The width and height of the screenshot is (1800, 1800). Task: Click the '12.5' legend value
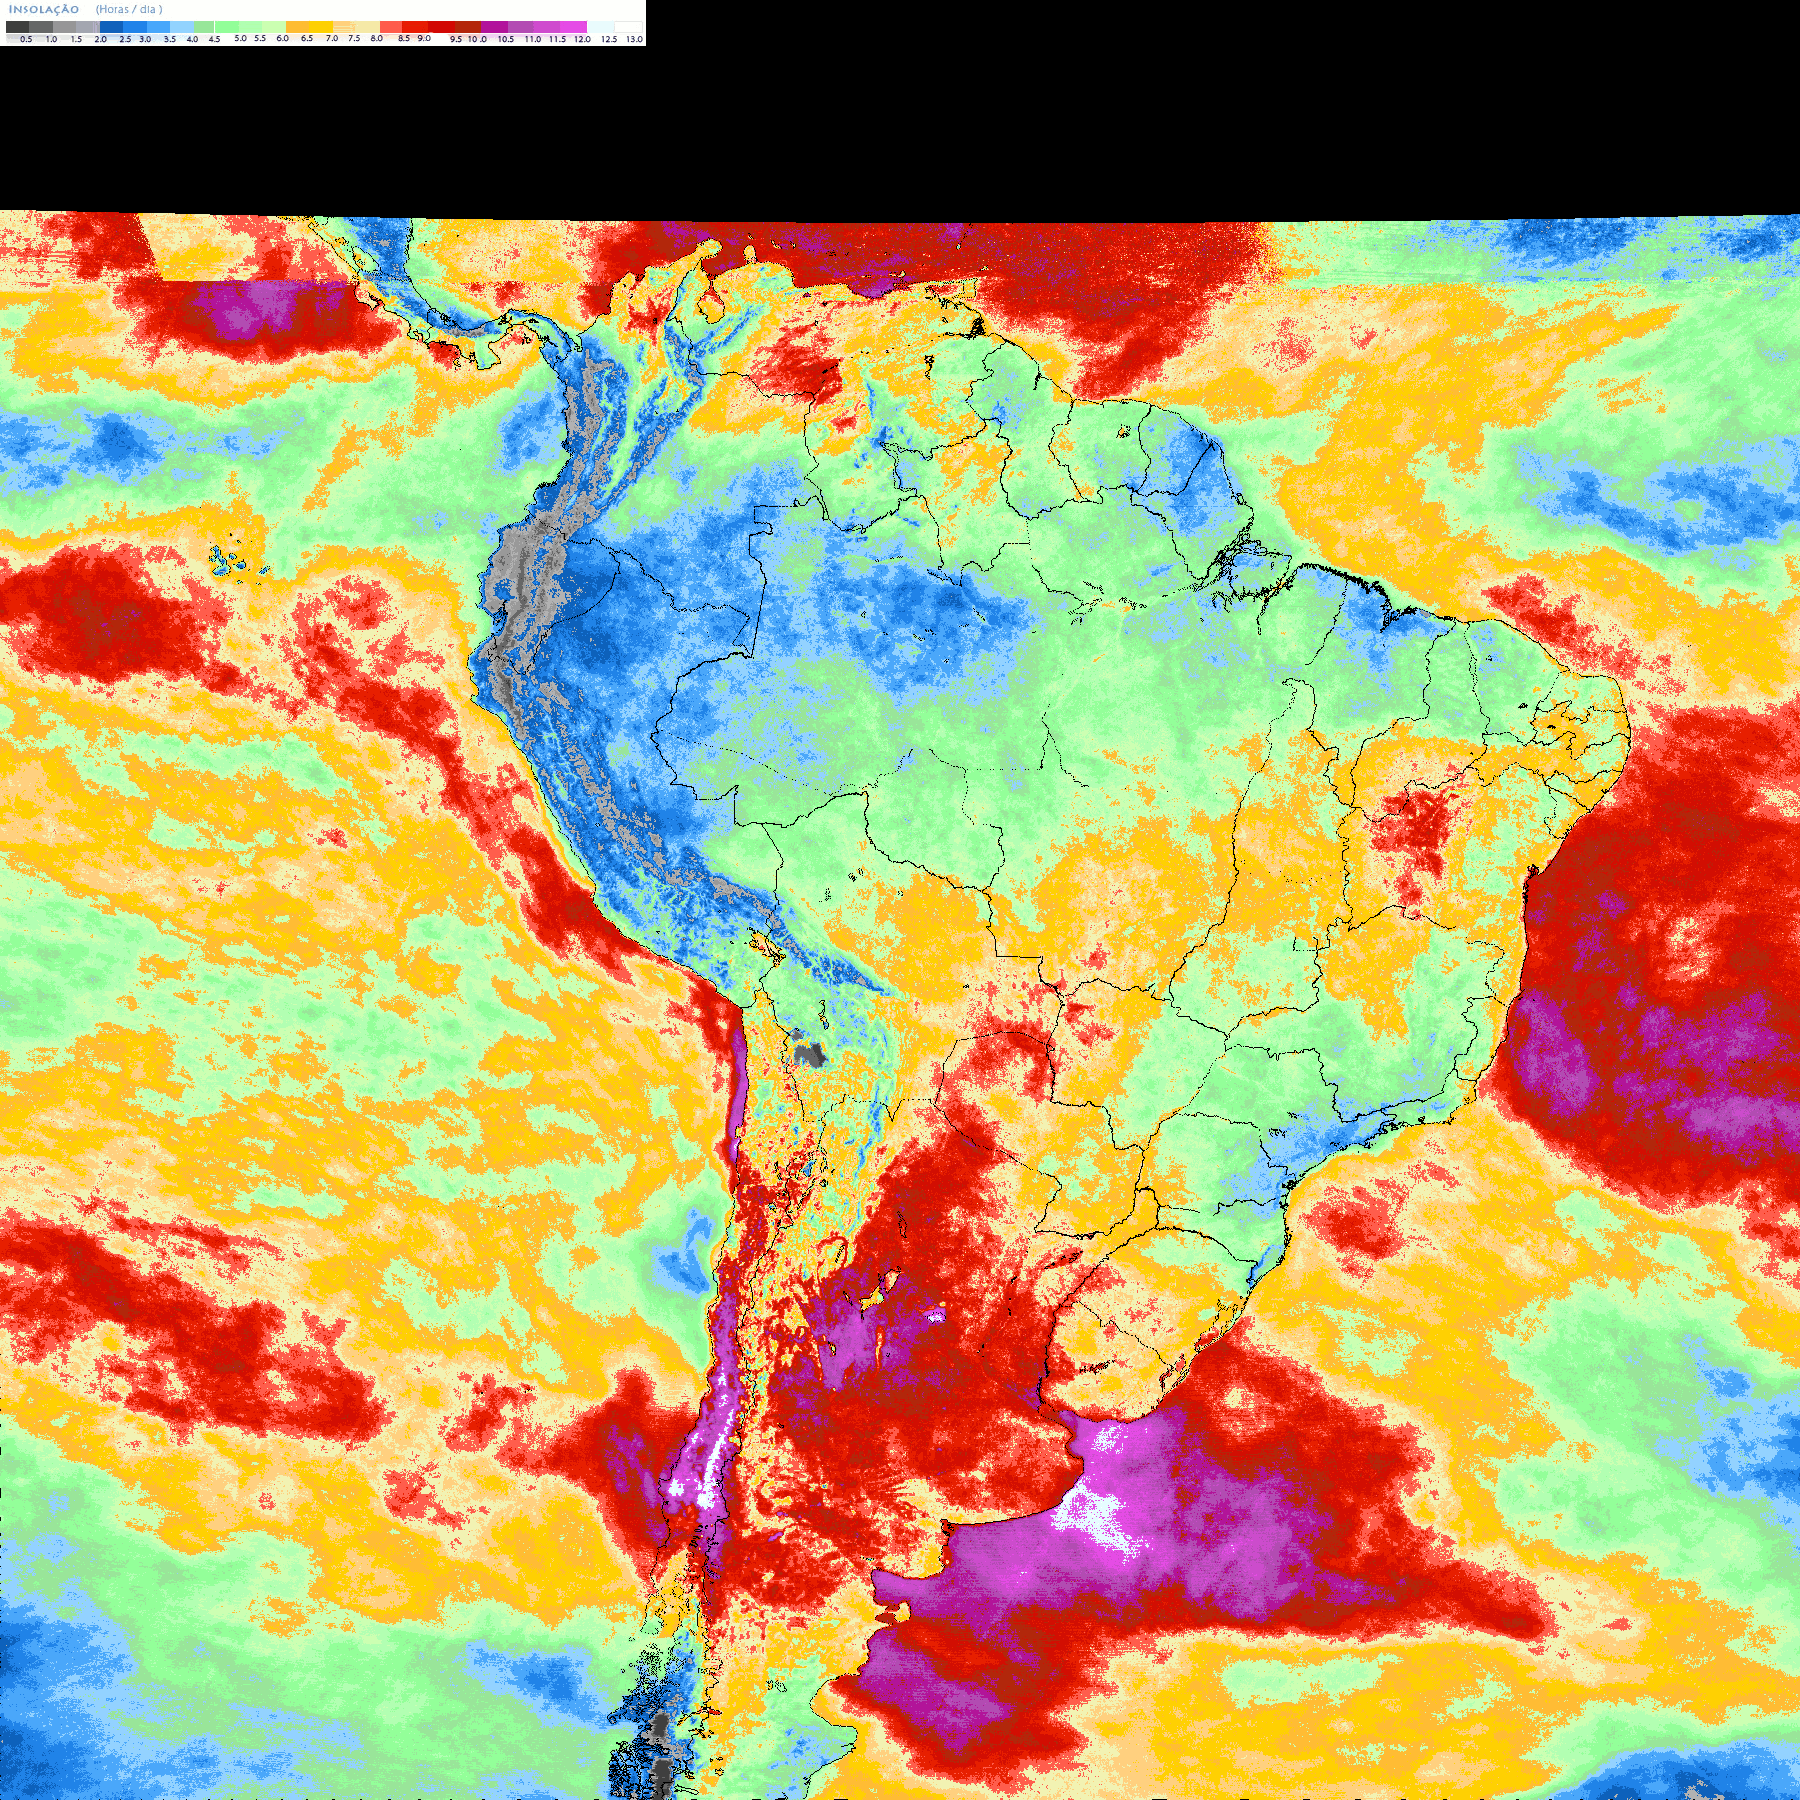(609, 39)
